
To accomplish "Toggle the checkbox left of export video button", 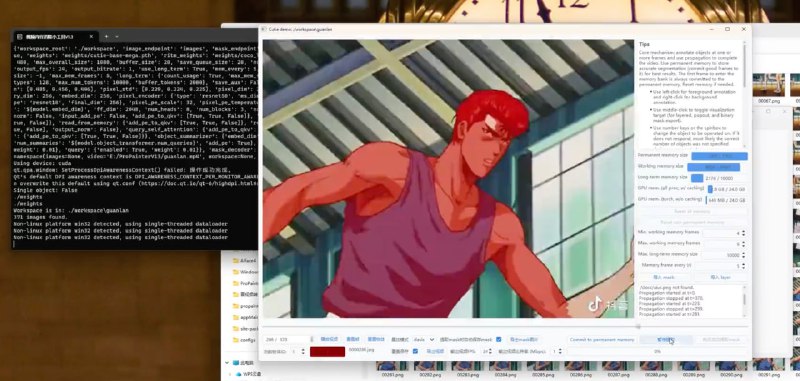I will point(415,351).
